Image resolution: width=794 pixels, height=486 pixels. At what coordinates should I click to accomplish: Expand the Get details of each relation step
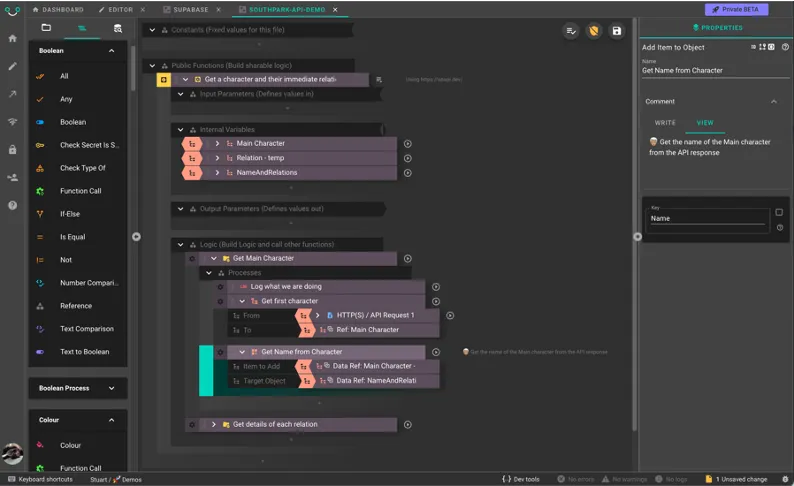214,425
